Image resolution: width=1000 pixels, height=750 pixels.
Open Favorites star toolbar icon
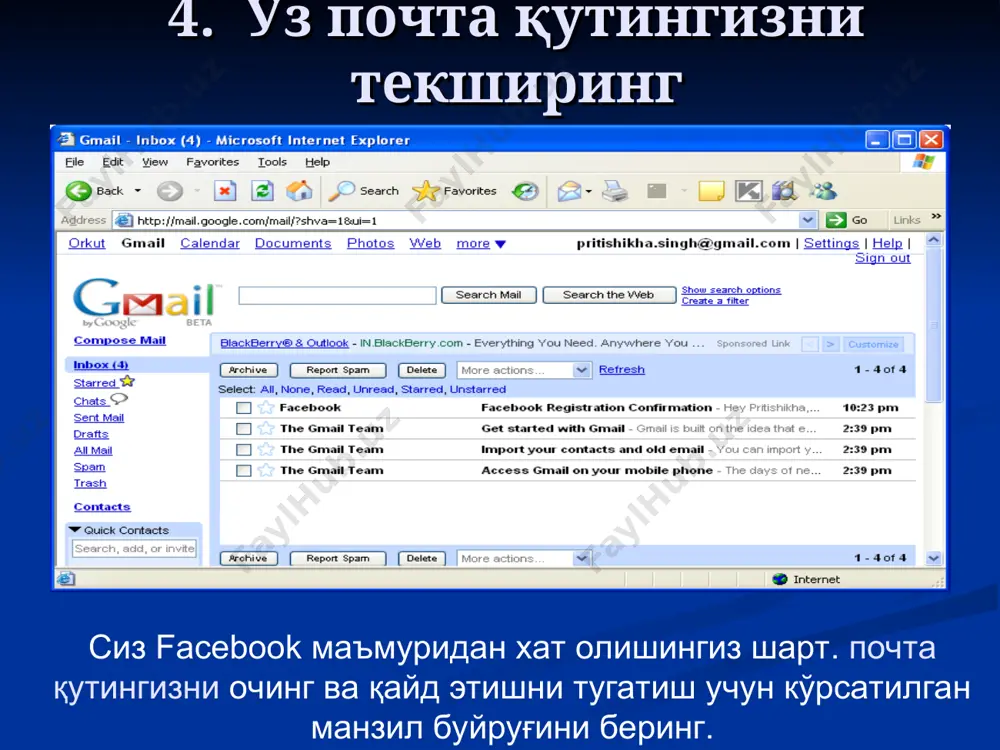[x=425, y=191]
